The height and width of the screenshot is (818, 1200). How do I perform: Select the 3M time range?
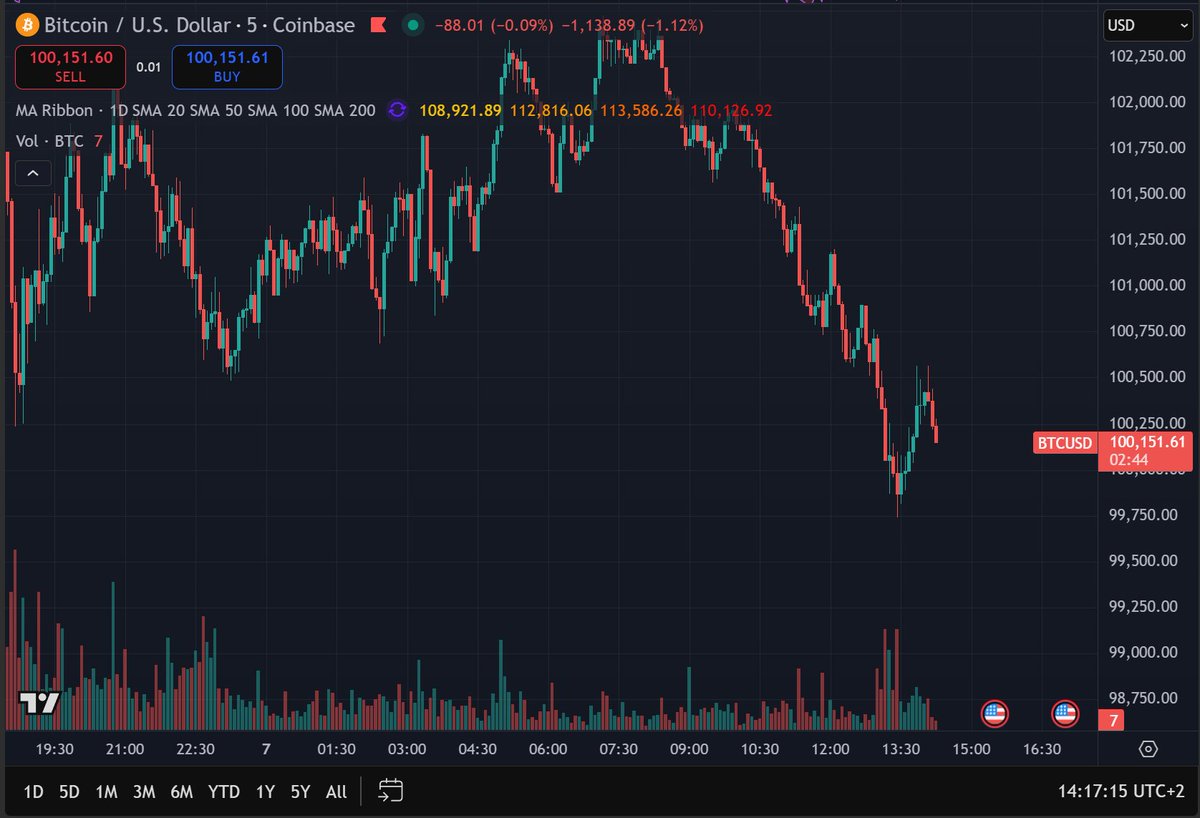144,791
